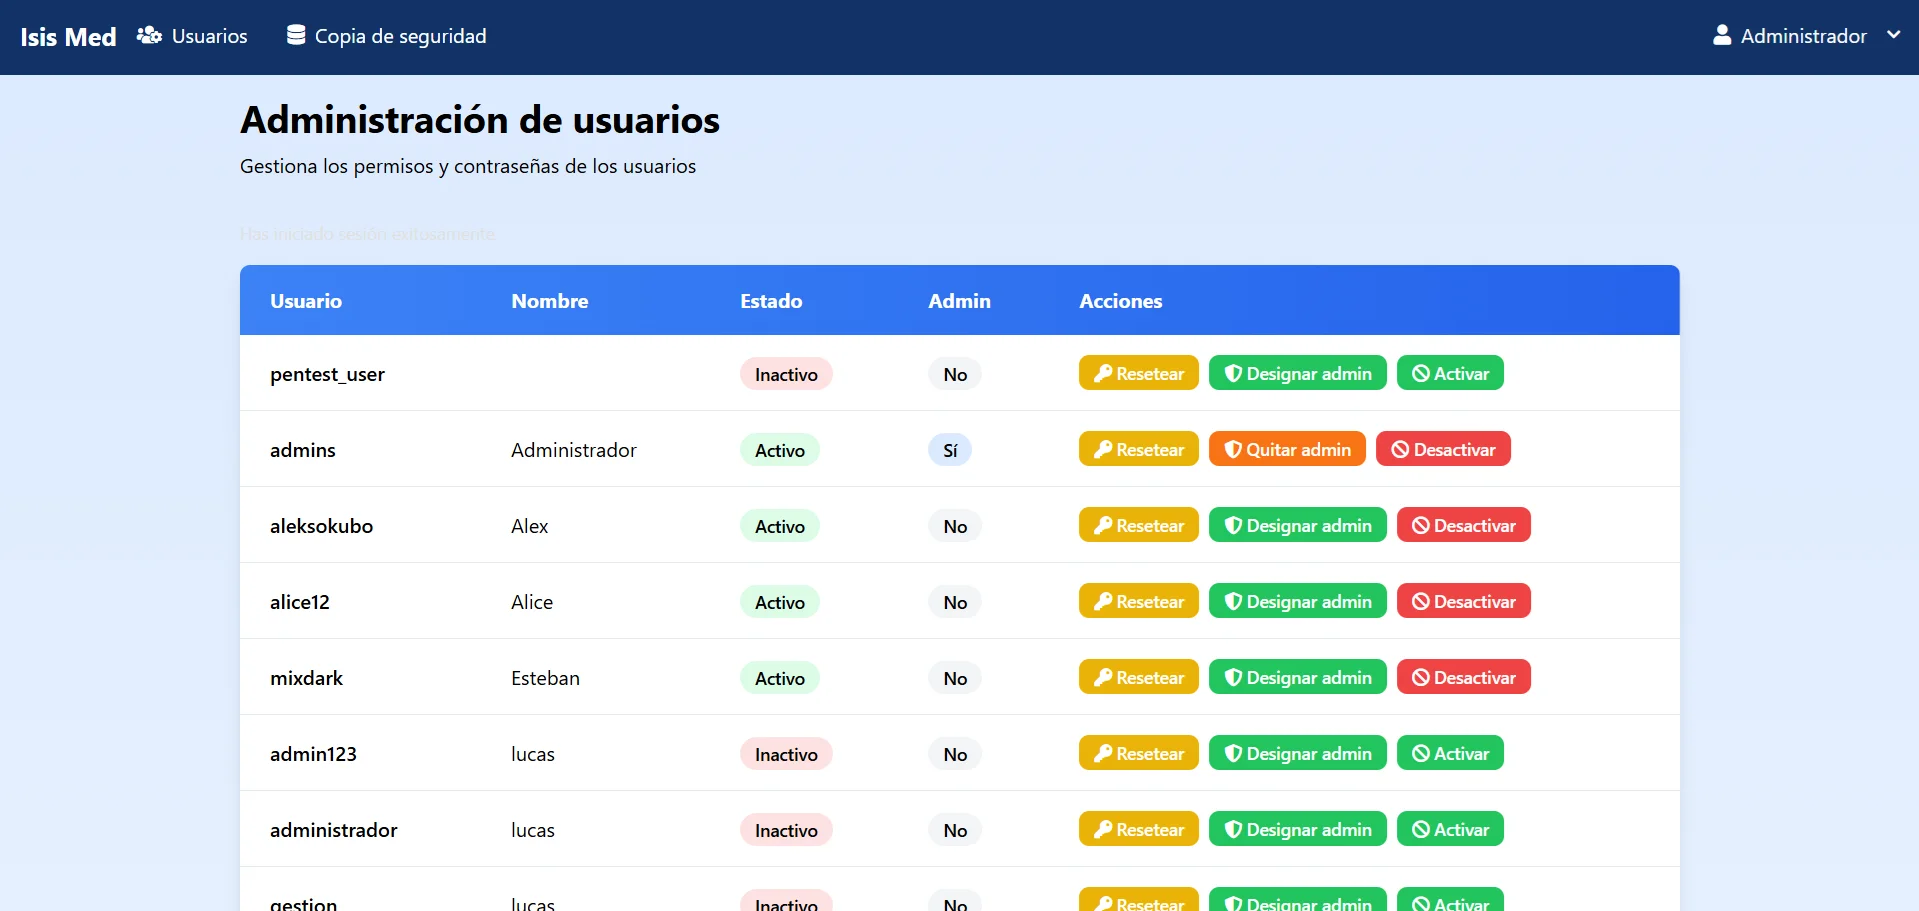This screenshot has height=911, width=1919.
Task: Click the users group icon in navbar
Action: pos(149,36)
